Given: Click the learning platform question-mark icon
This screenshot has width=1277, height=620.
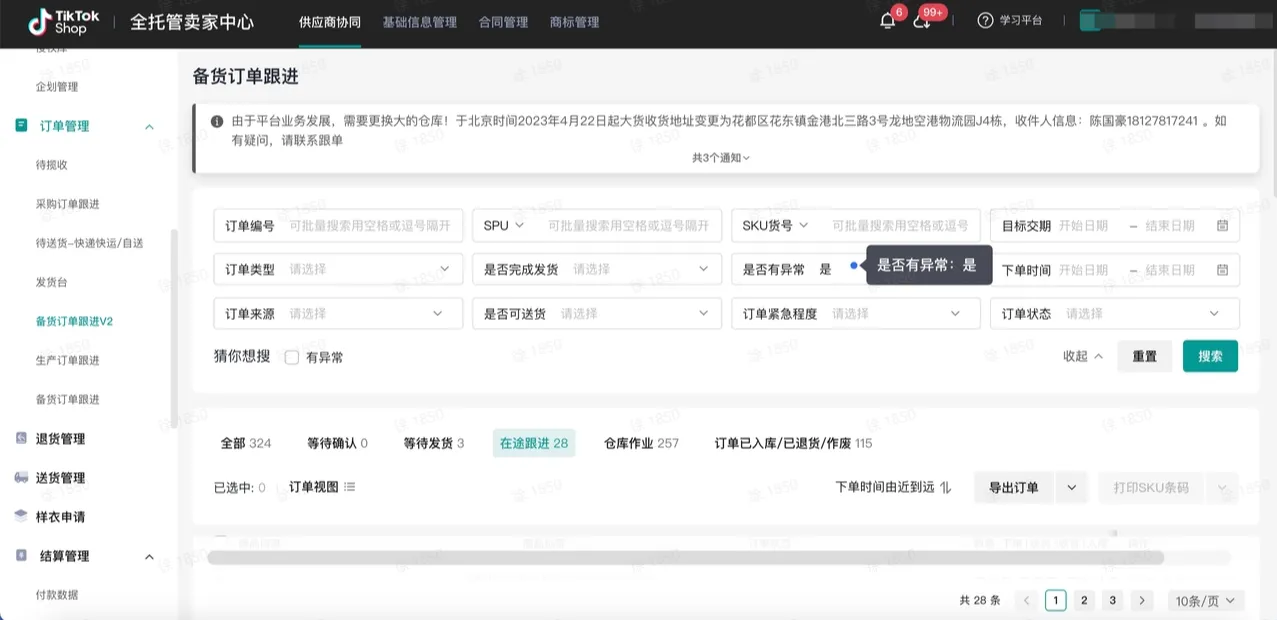Looking at the screenshot, I should pyautogui.click(x=985, y=21).
